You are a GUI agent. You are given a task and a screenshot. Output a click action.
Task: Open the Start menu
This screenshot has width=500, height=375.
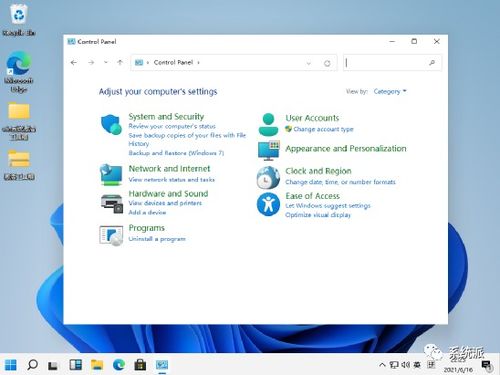(11, 365)
